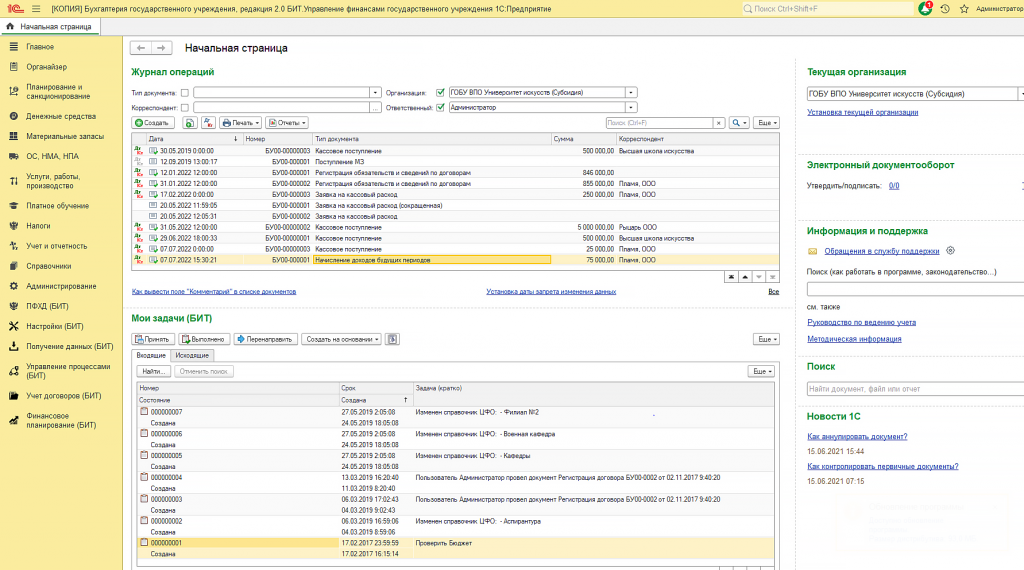Screen dimensions: 1024x570
Task: Switch to Входящие tab
Action: (x=151, y=356)
